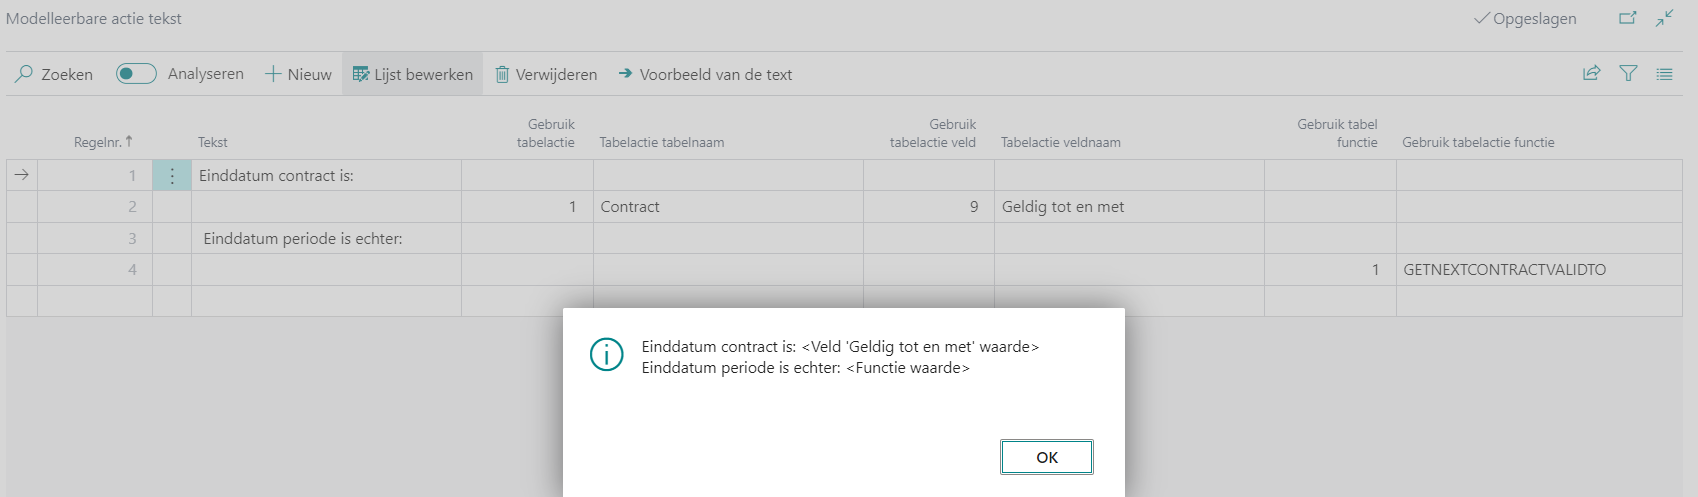Click the GETNEXTCONTRACTVALIDTO function cell
Image resolution: width=1698 pixels, height=497 pixels.
tap(1504, 270)
